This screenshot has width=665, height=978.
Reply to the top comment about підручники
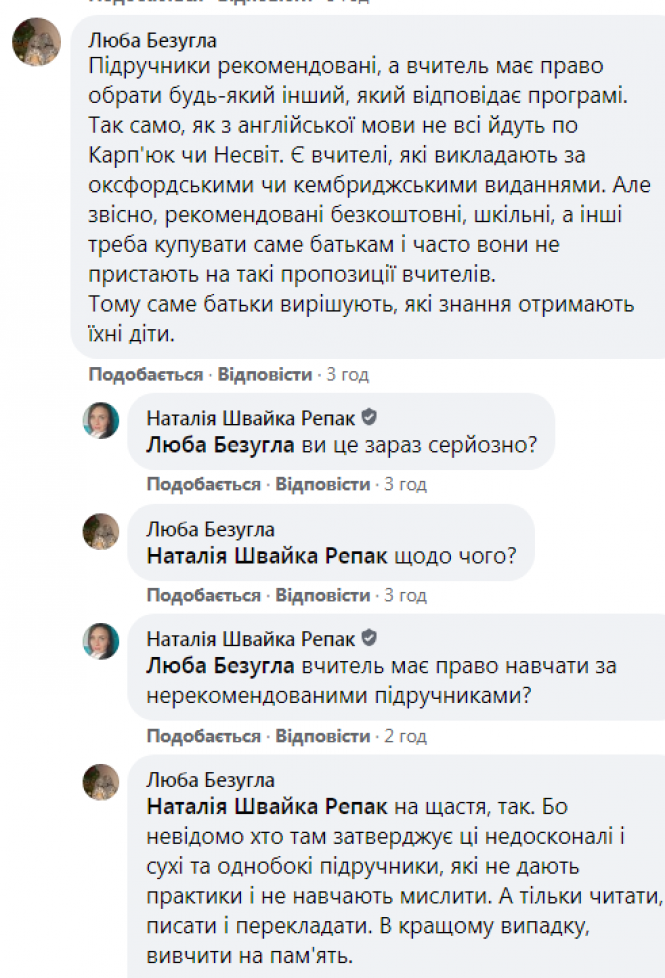tap(265, 375)
